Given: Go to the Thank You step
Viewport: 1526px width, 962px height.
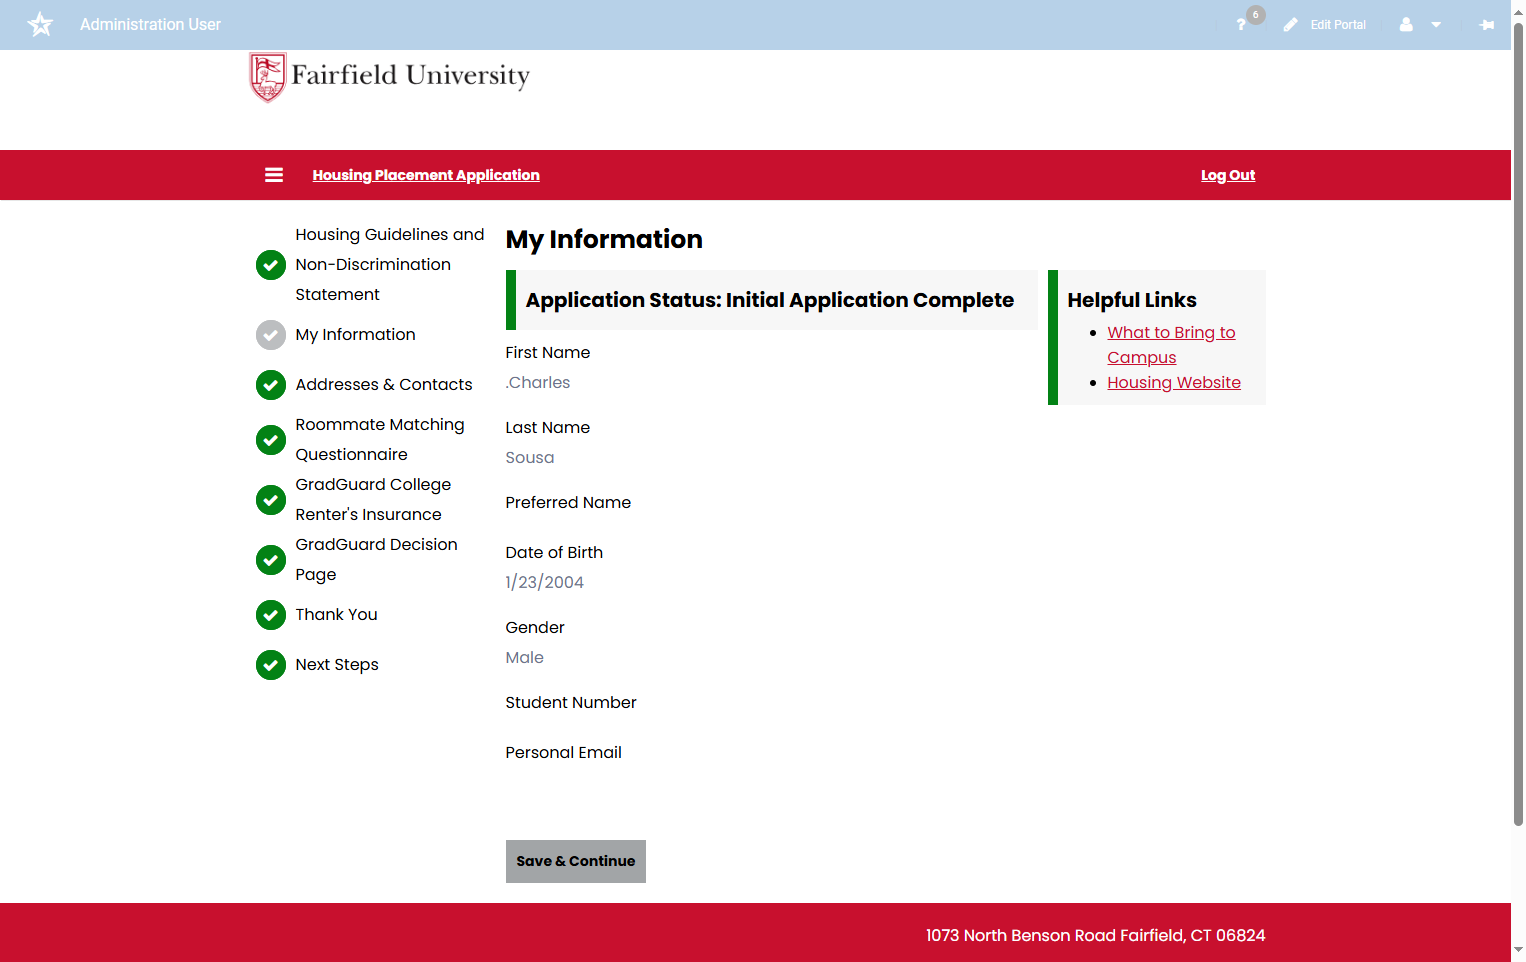Looking at the screenshot, I should coord(336,615).
